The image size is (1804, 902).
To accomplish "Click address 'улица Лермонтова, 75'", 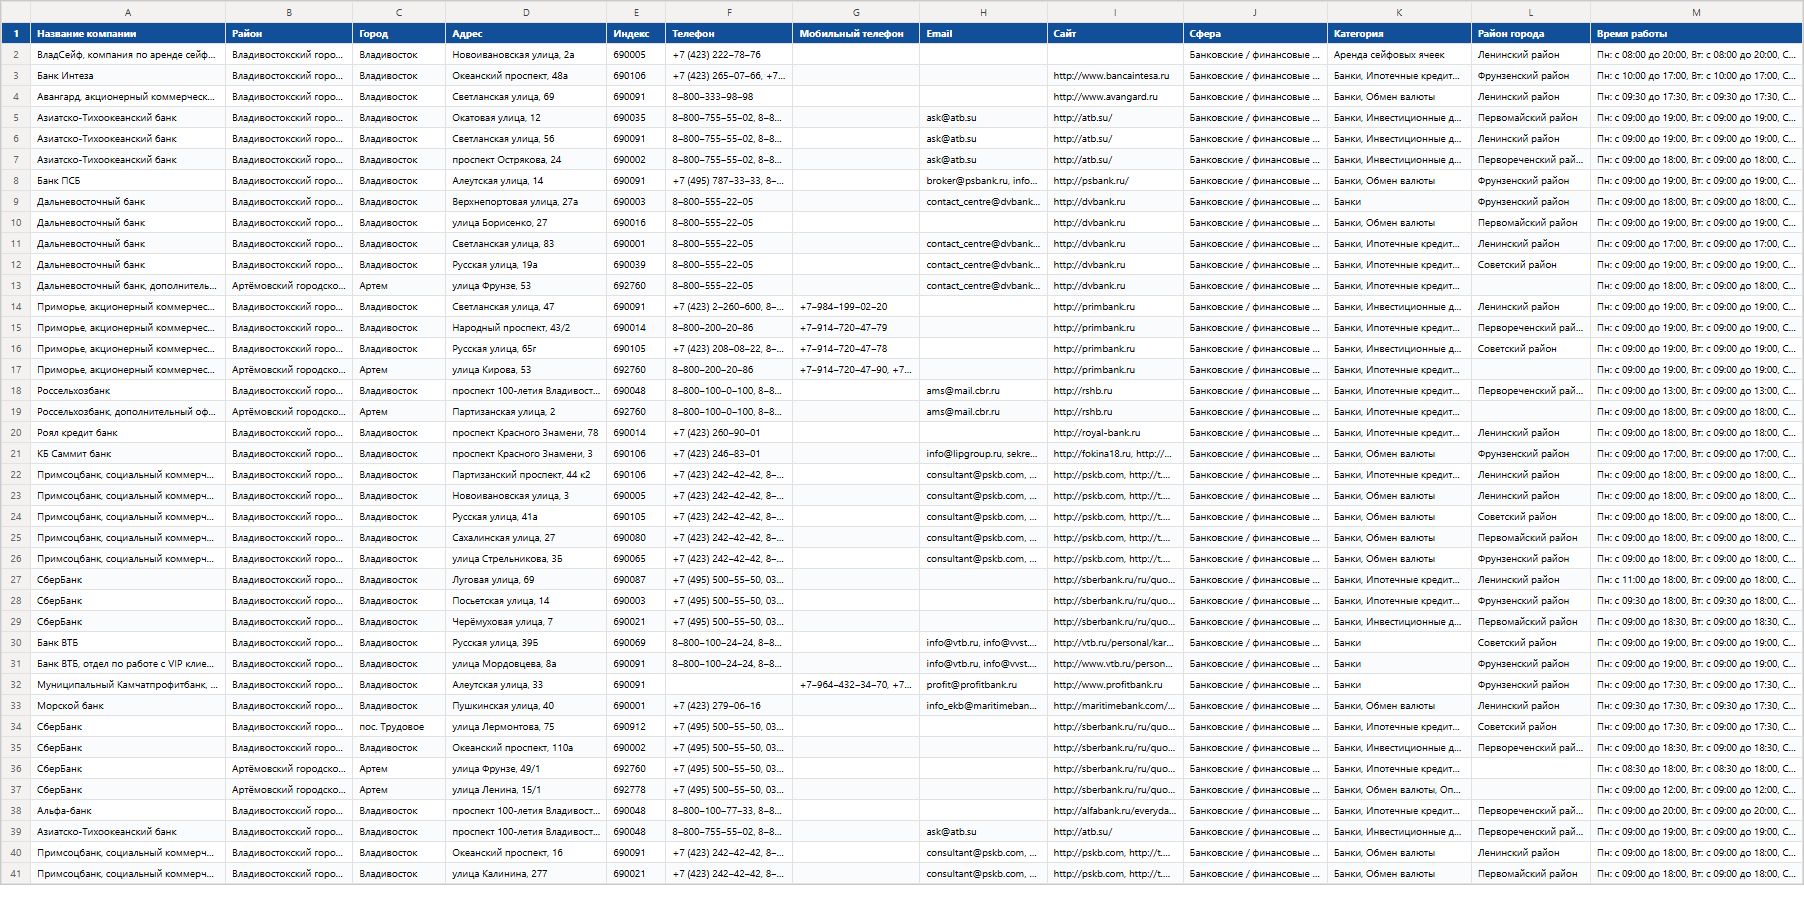I will (x=526, y=727).
